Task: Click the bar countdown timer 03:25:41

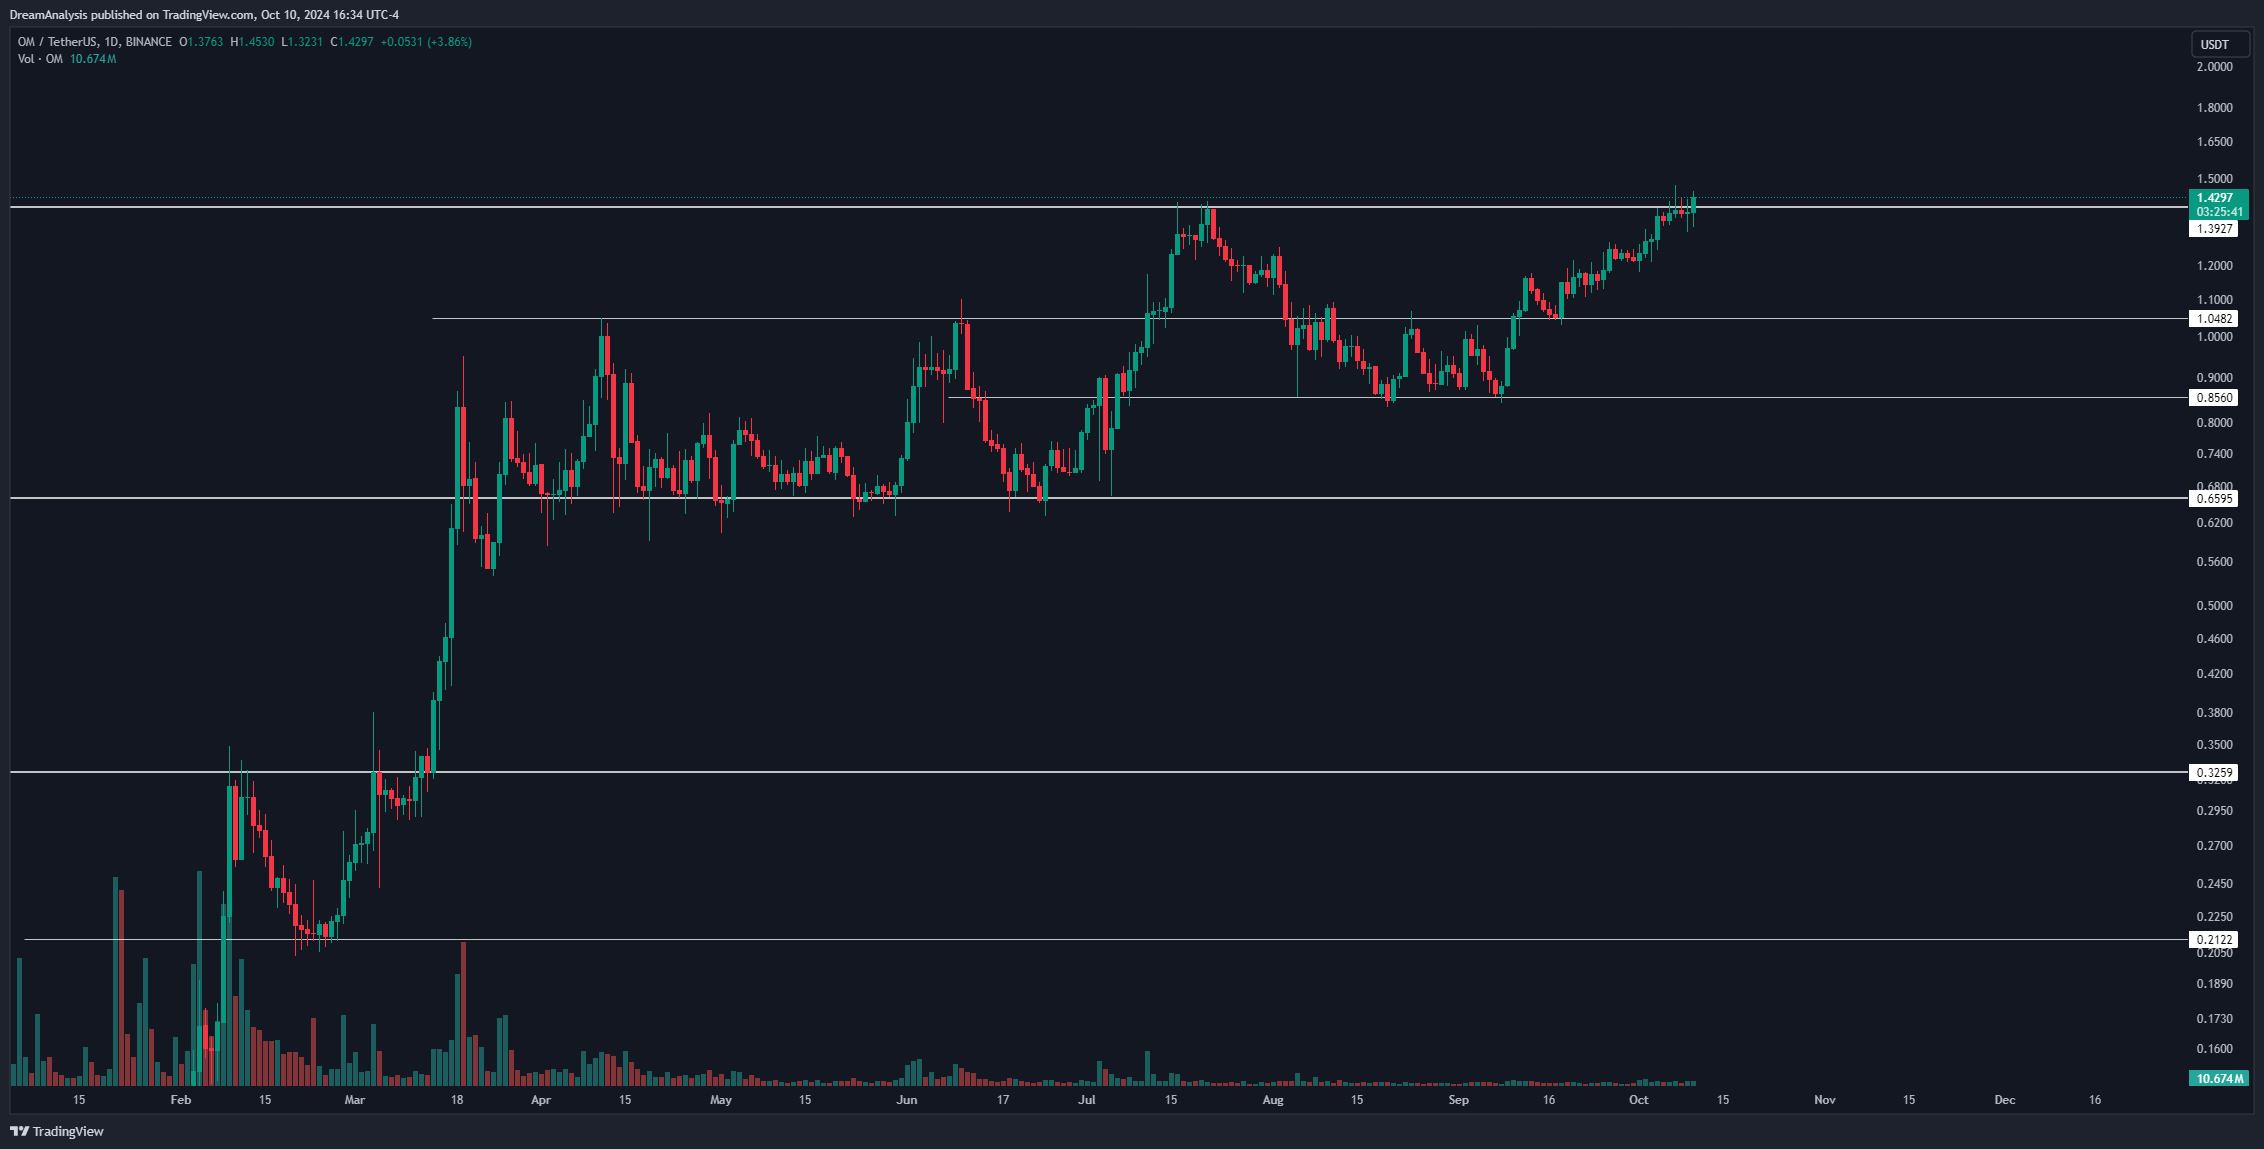Action: tap(2217, 212)
